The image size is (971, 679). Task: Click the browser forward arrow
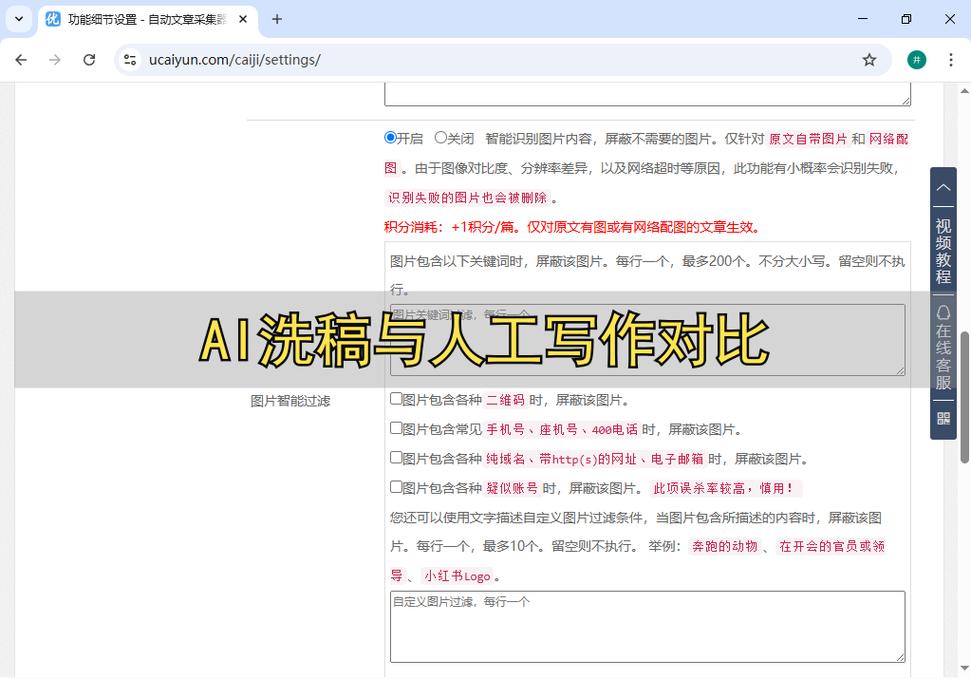[x=55, y=59]
